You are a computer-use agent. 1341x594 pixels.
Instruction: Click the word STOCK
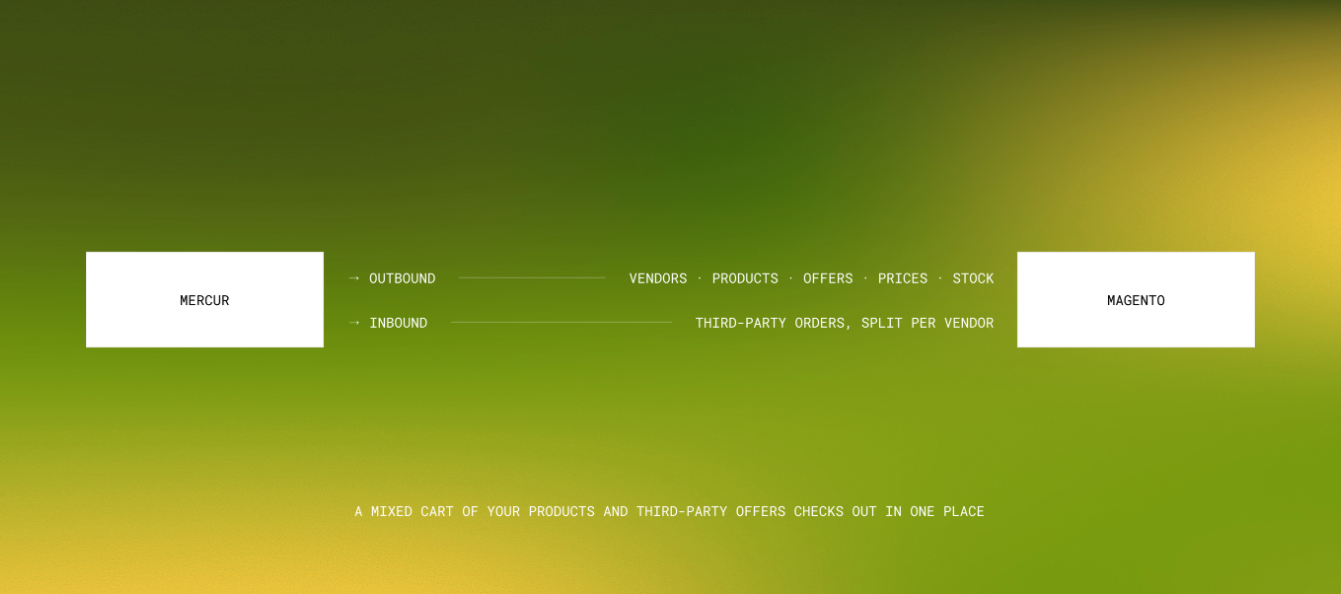[x=973, y=278]
